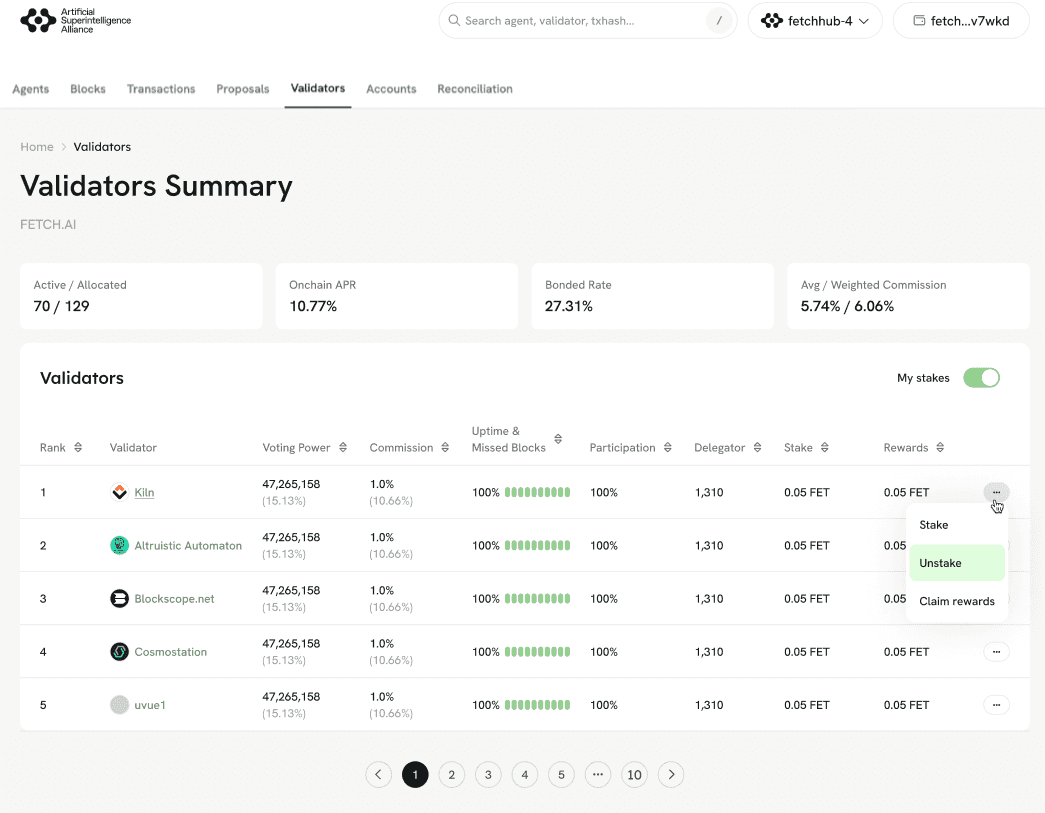Sort validators by Commission column

tap(444, 447)
